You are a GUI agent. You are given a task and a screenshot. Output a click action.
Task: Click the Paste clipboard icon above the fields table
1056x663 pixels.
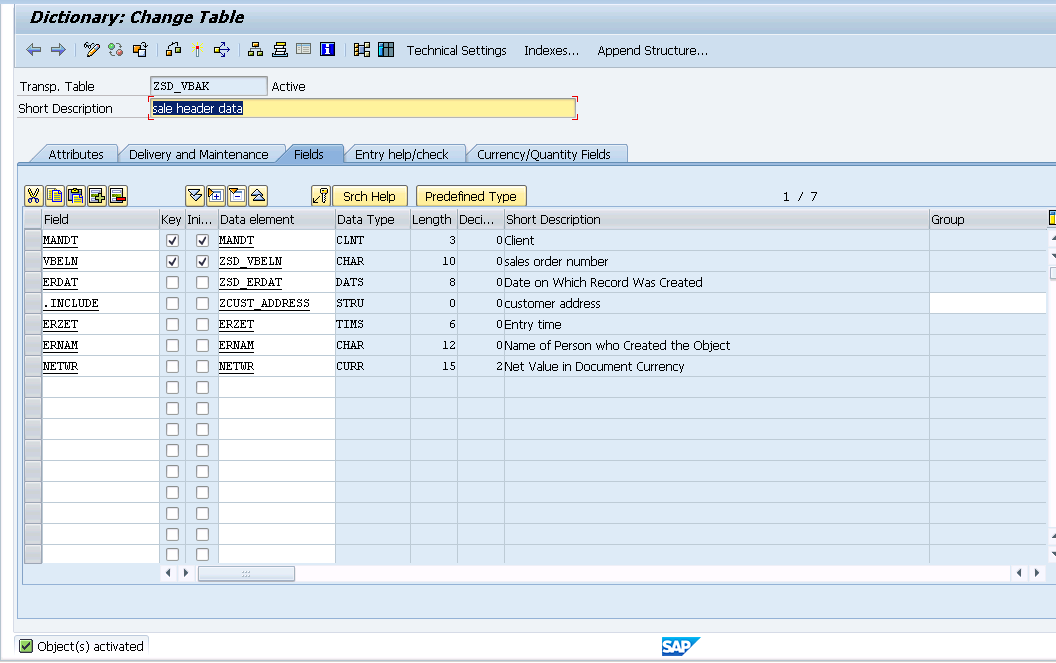[x=75, y=196]
